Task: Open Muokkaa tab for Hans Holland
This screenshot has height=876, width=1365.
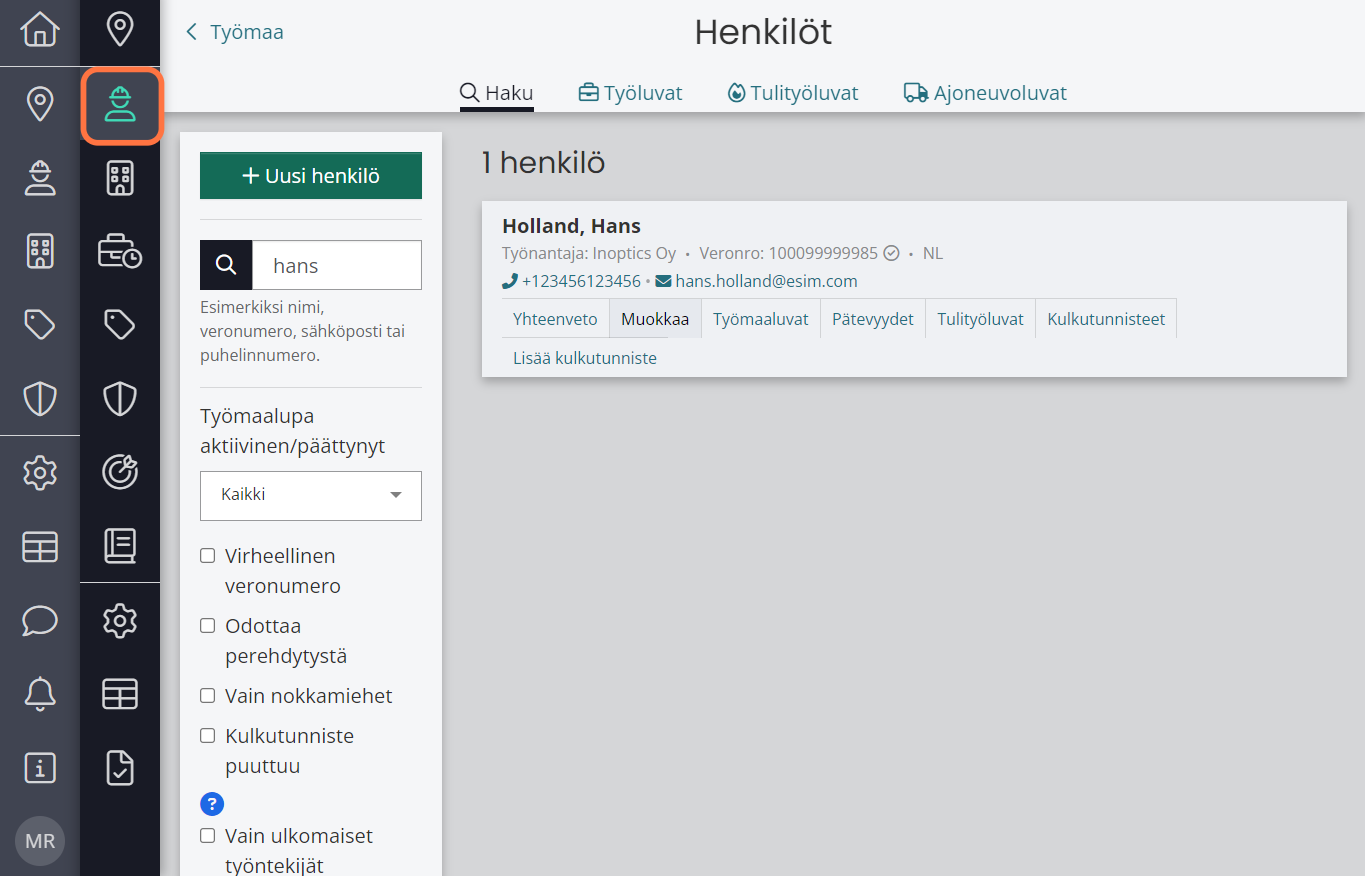Action: pos(655,319)
